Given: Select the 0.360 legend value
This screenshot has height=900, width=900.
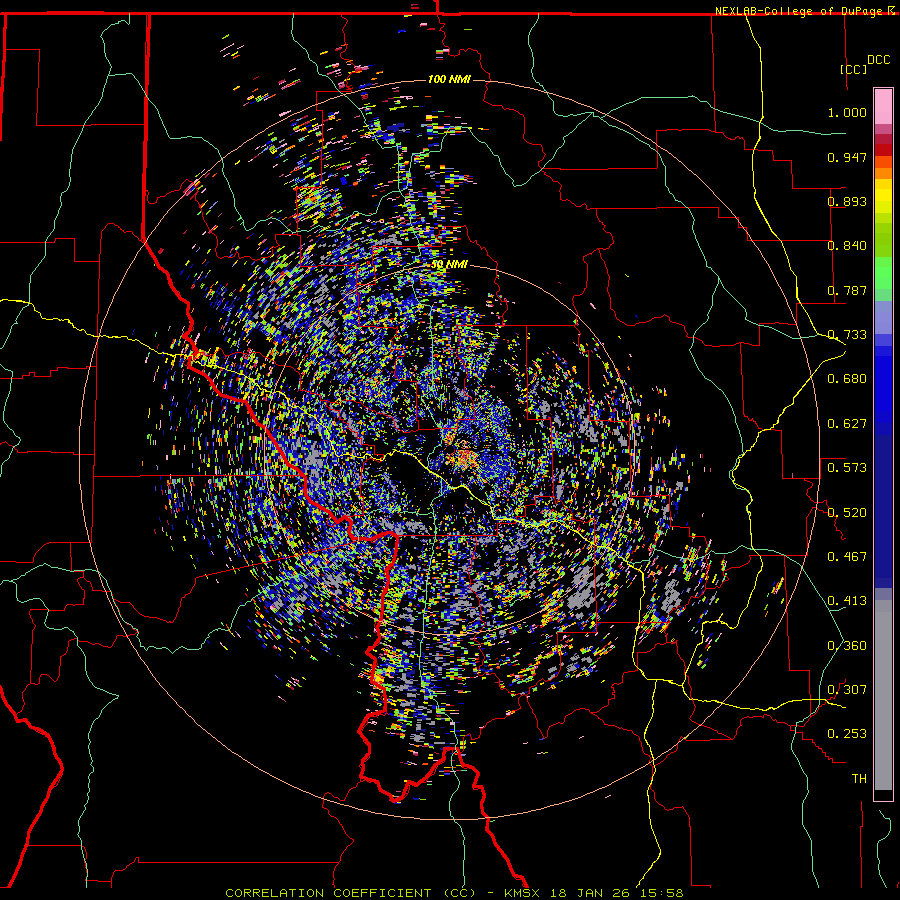Looking at the screenshot, I should point(847,646).
